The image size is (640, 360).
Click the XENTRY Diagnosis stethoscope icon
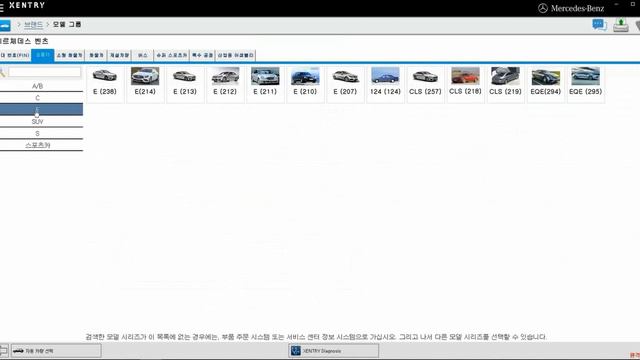pos(296,351)
